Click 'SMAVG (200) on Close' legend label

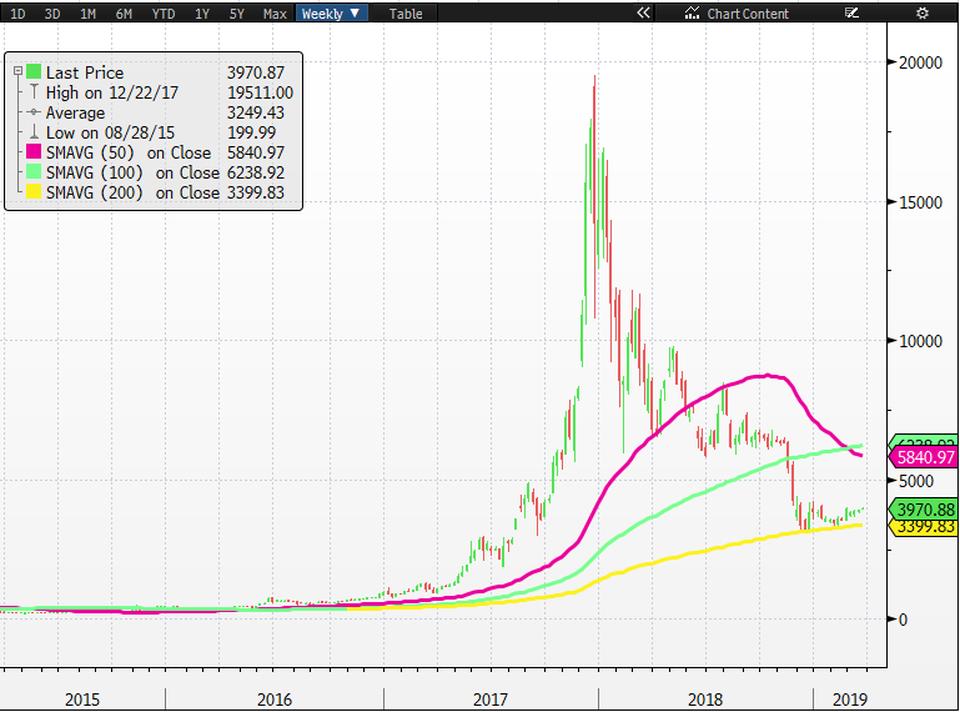point(133,192)
